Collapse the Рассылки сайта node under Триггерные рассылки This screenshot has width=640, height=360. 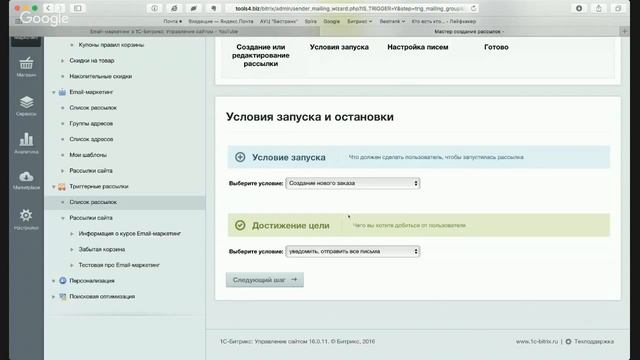pyautogui.click(x=63, y=218)
